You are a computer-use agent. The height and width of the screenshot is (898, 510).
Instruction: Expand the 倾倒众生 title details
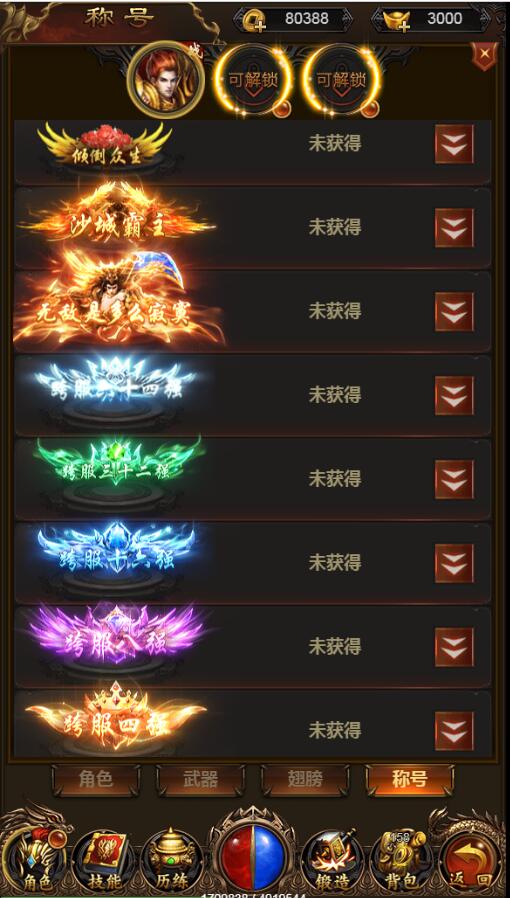coord(454,144)
